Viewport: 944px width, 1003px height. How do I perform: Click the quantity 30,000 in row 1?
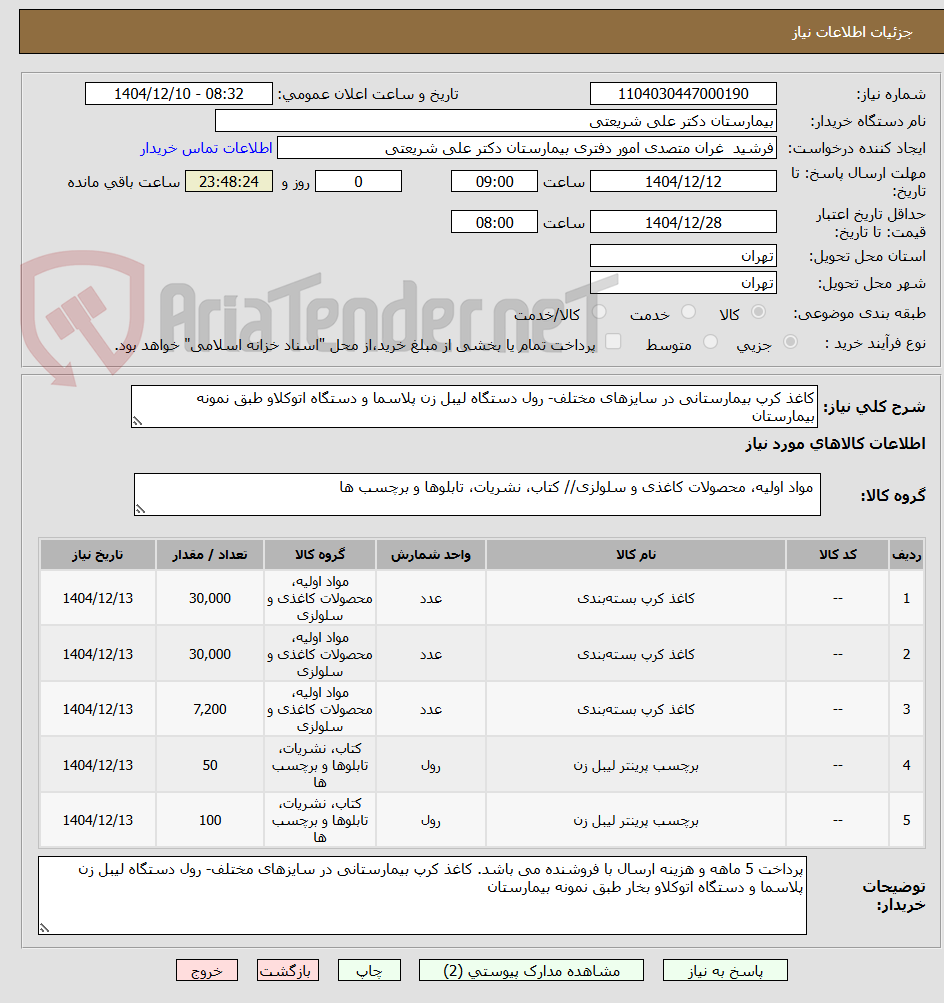210,598
